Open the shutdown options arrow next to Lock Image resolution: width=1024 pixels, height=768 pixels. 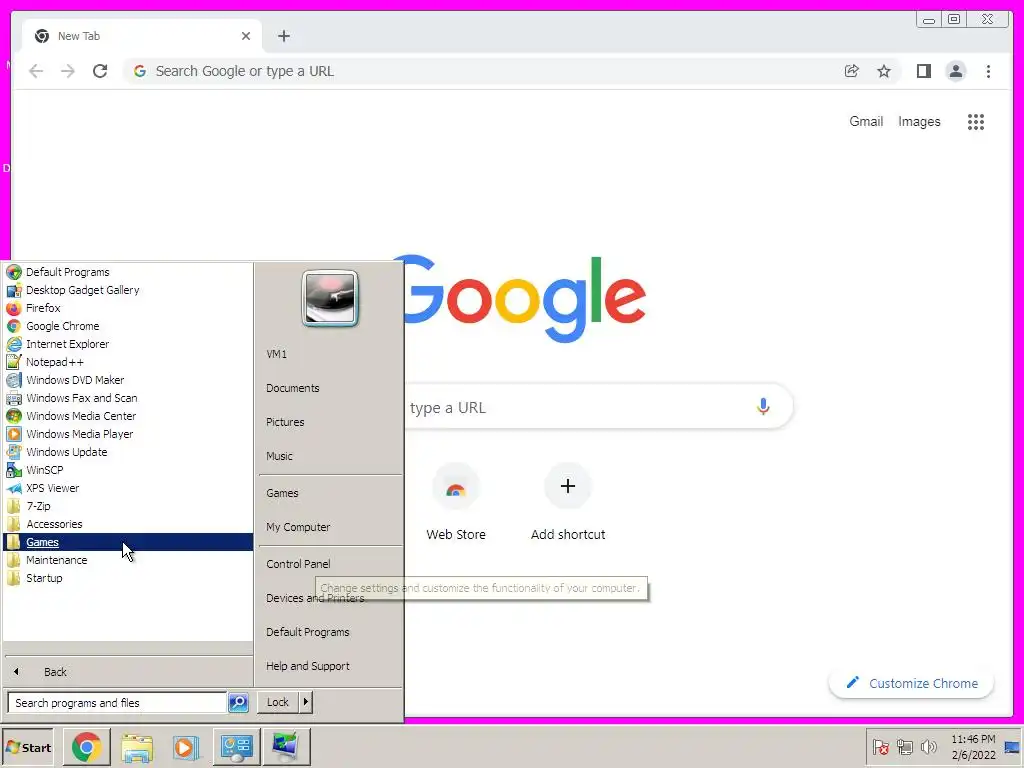pyautogui.click(x=306, y=702)
